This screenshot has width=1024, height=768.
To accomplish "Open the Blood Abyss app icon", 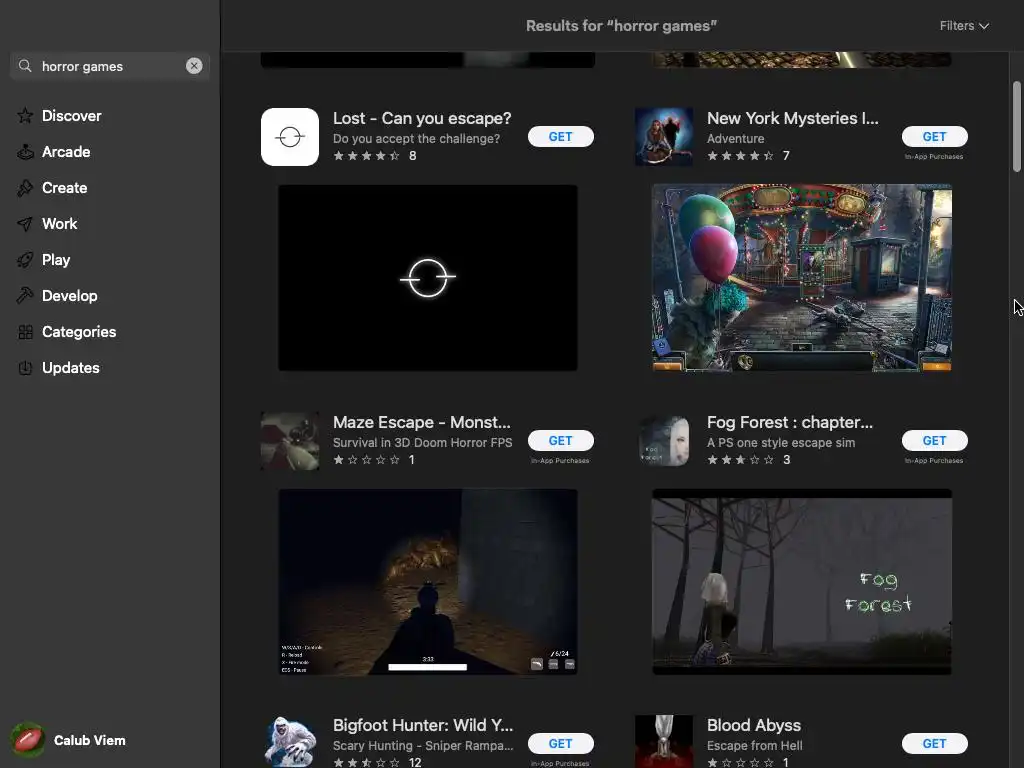I will coord(664,742).
